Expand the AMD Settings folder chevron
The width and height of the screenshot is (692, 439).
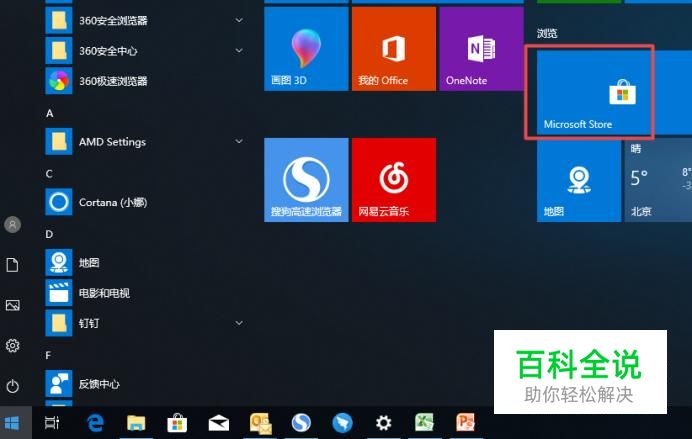[239, 141]
